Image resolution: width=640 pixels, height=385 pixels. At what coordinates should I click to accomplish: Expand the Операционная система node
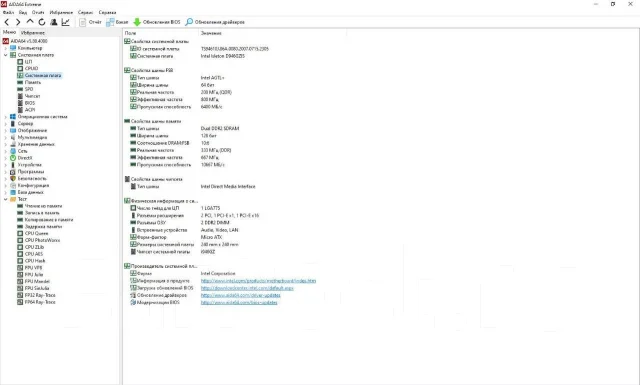[5, 117]
